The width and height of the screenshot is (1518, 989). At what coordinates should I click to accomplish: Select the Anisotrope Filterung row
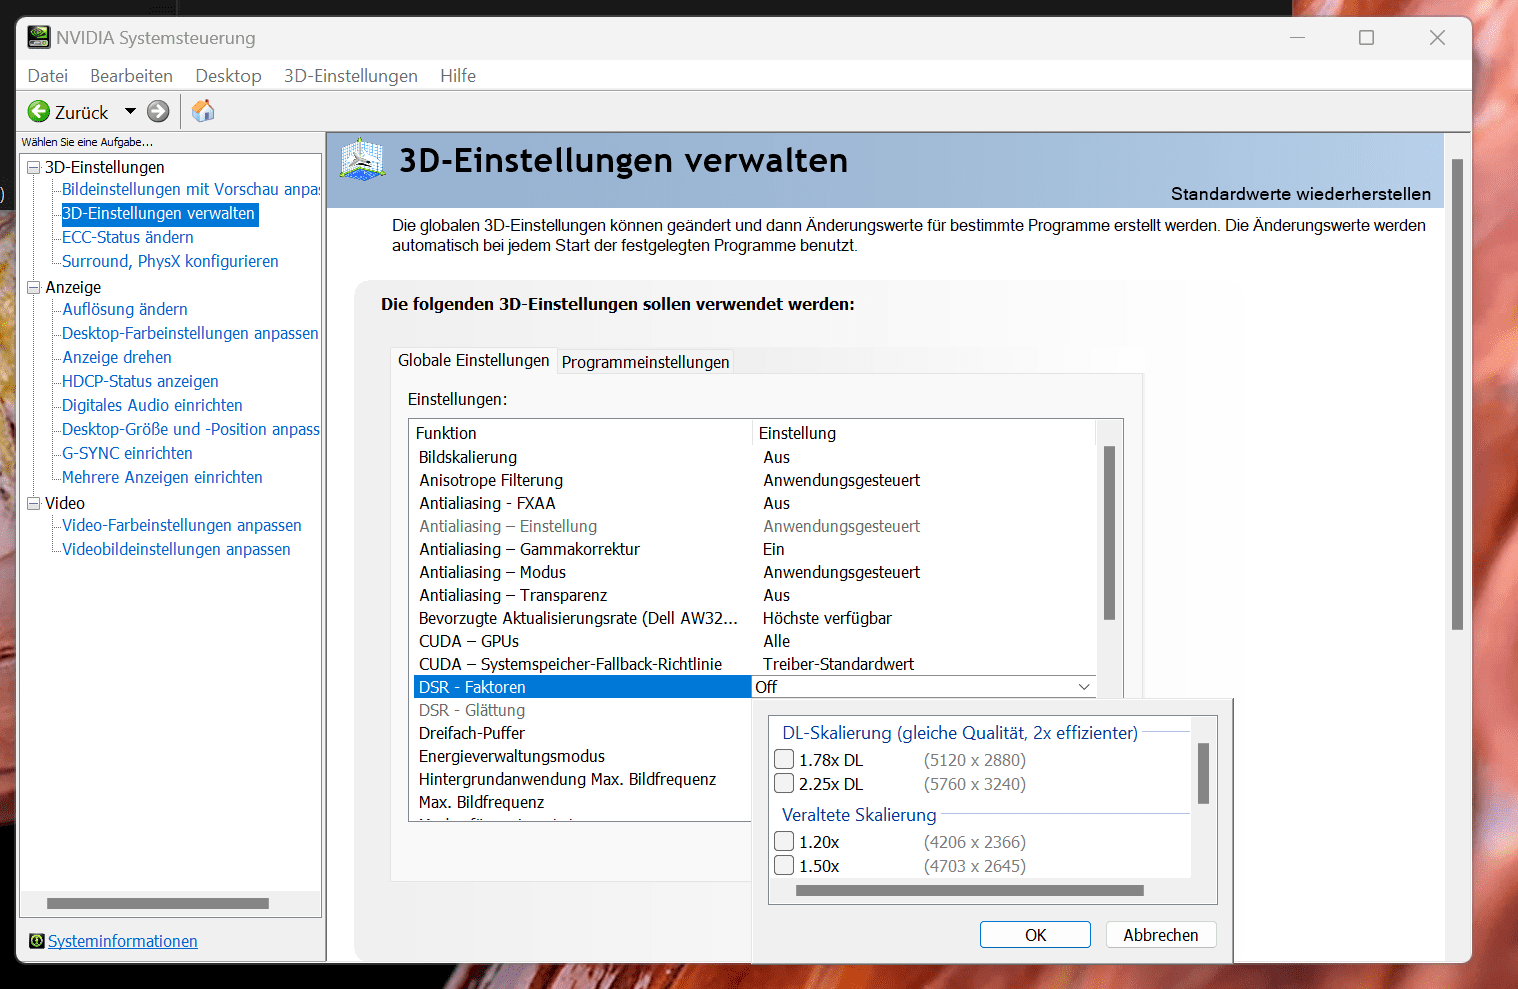tap(755, 480)
